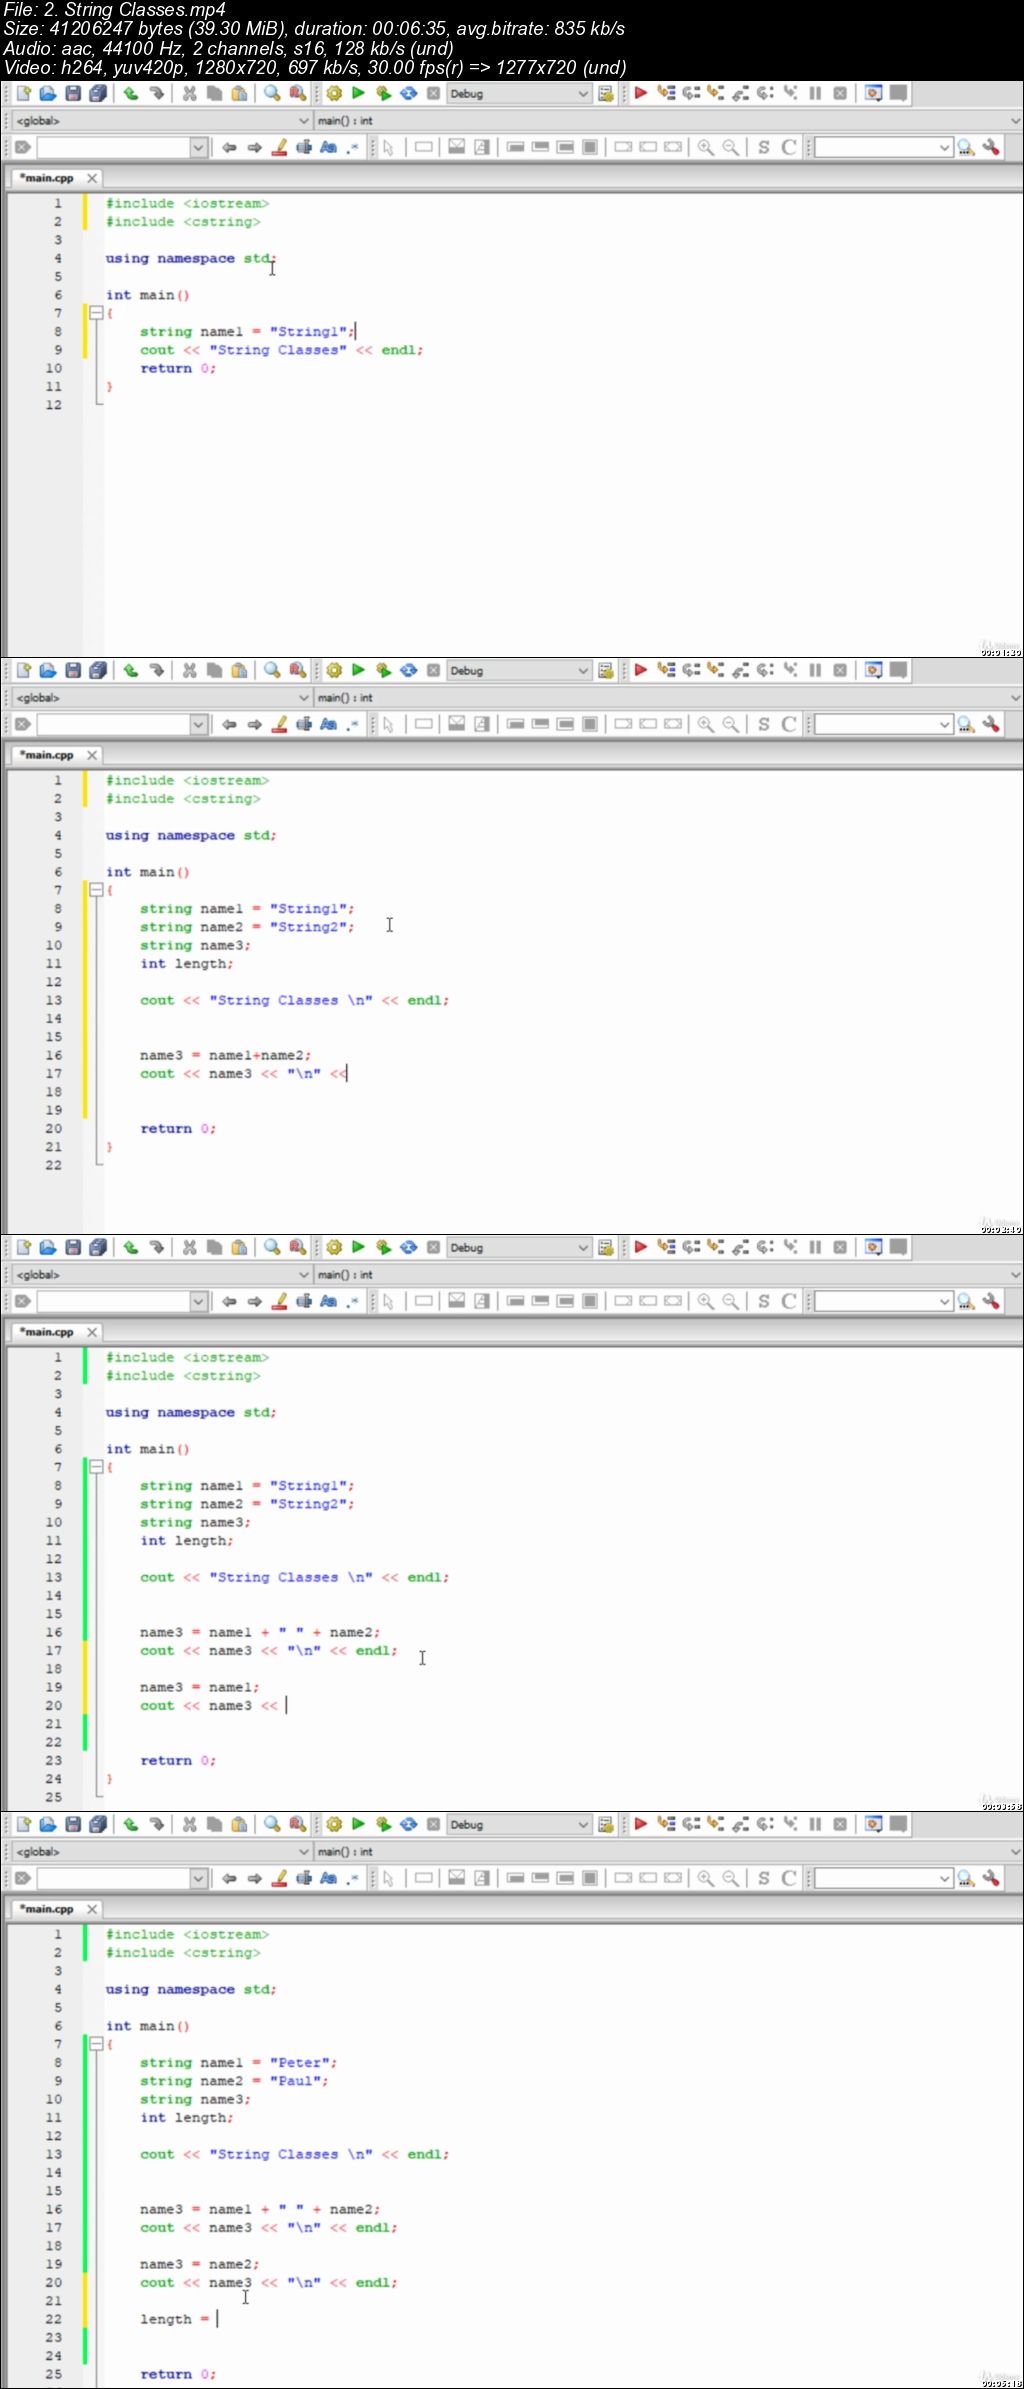Click search field in frame with only name1 declared
This screenshot has width=1024, height=2389.
click(x=121, y=147)
